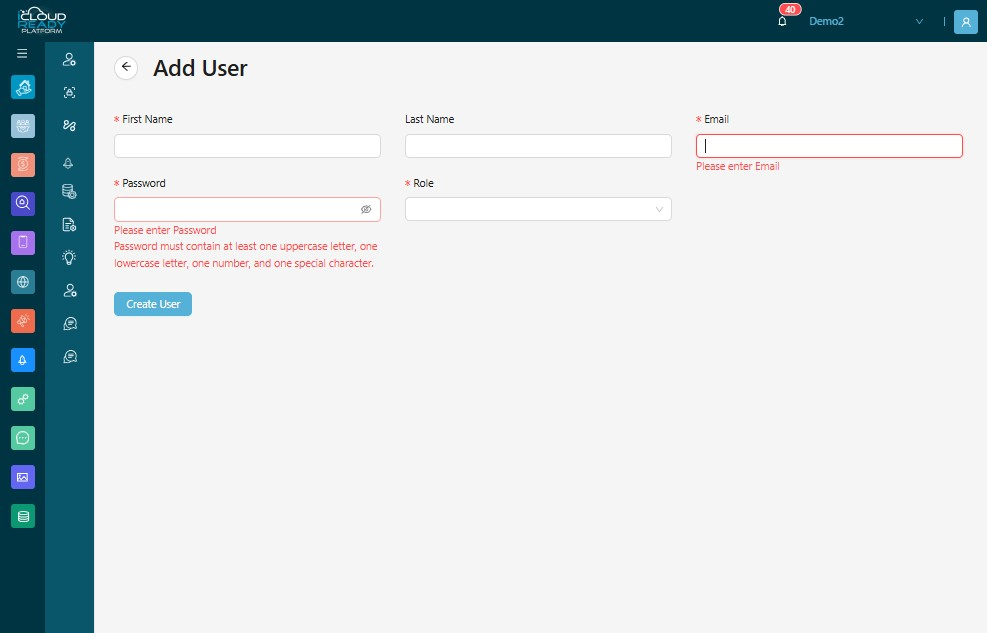This screenshot has height=633, width=987.
Task: Open the green database stack tile
Action: [x=23, y=517]
